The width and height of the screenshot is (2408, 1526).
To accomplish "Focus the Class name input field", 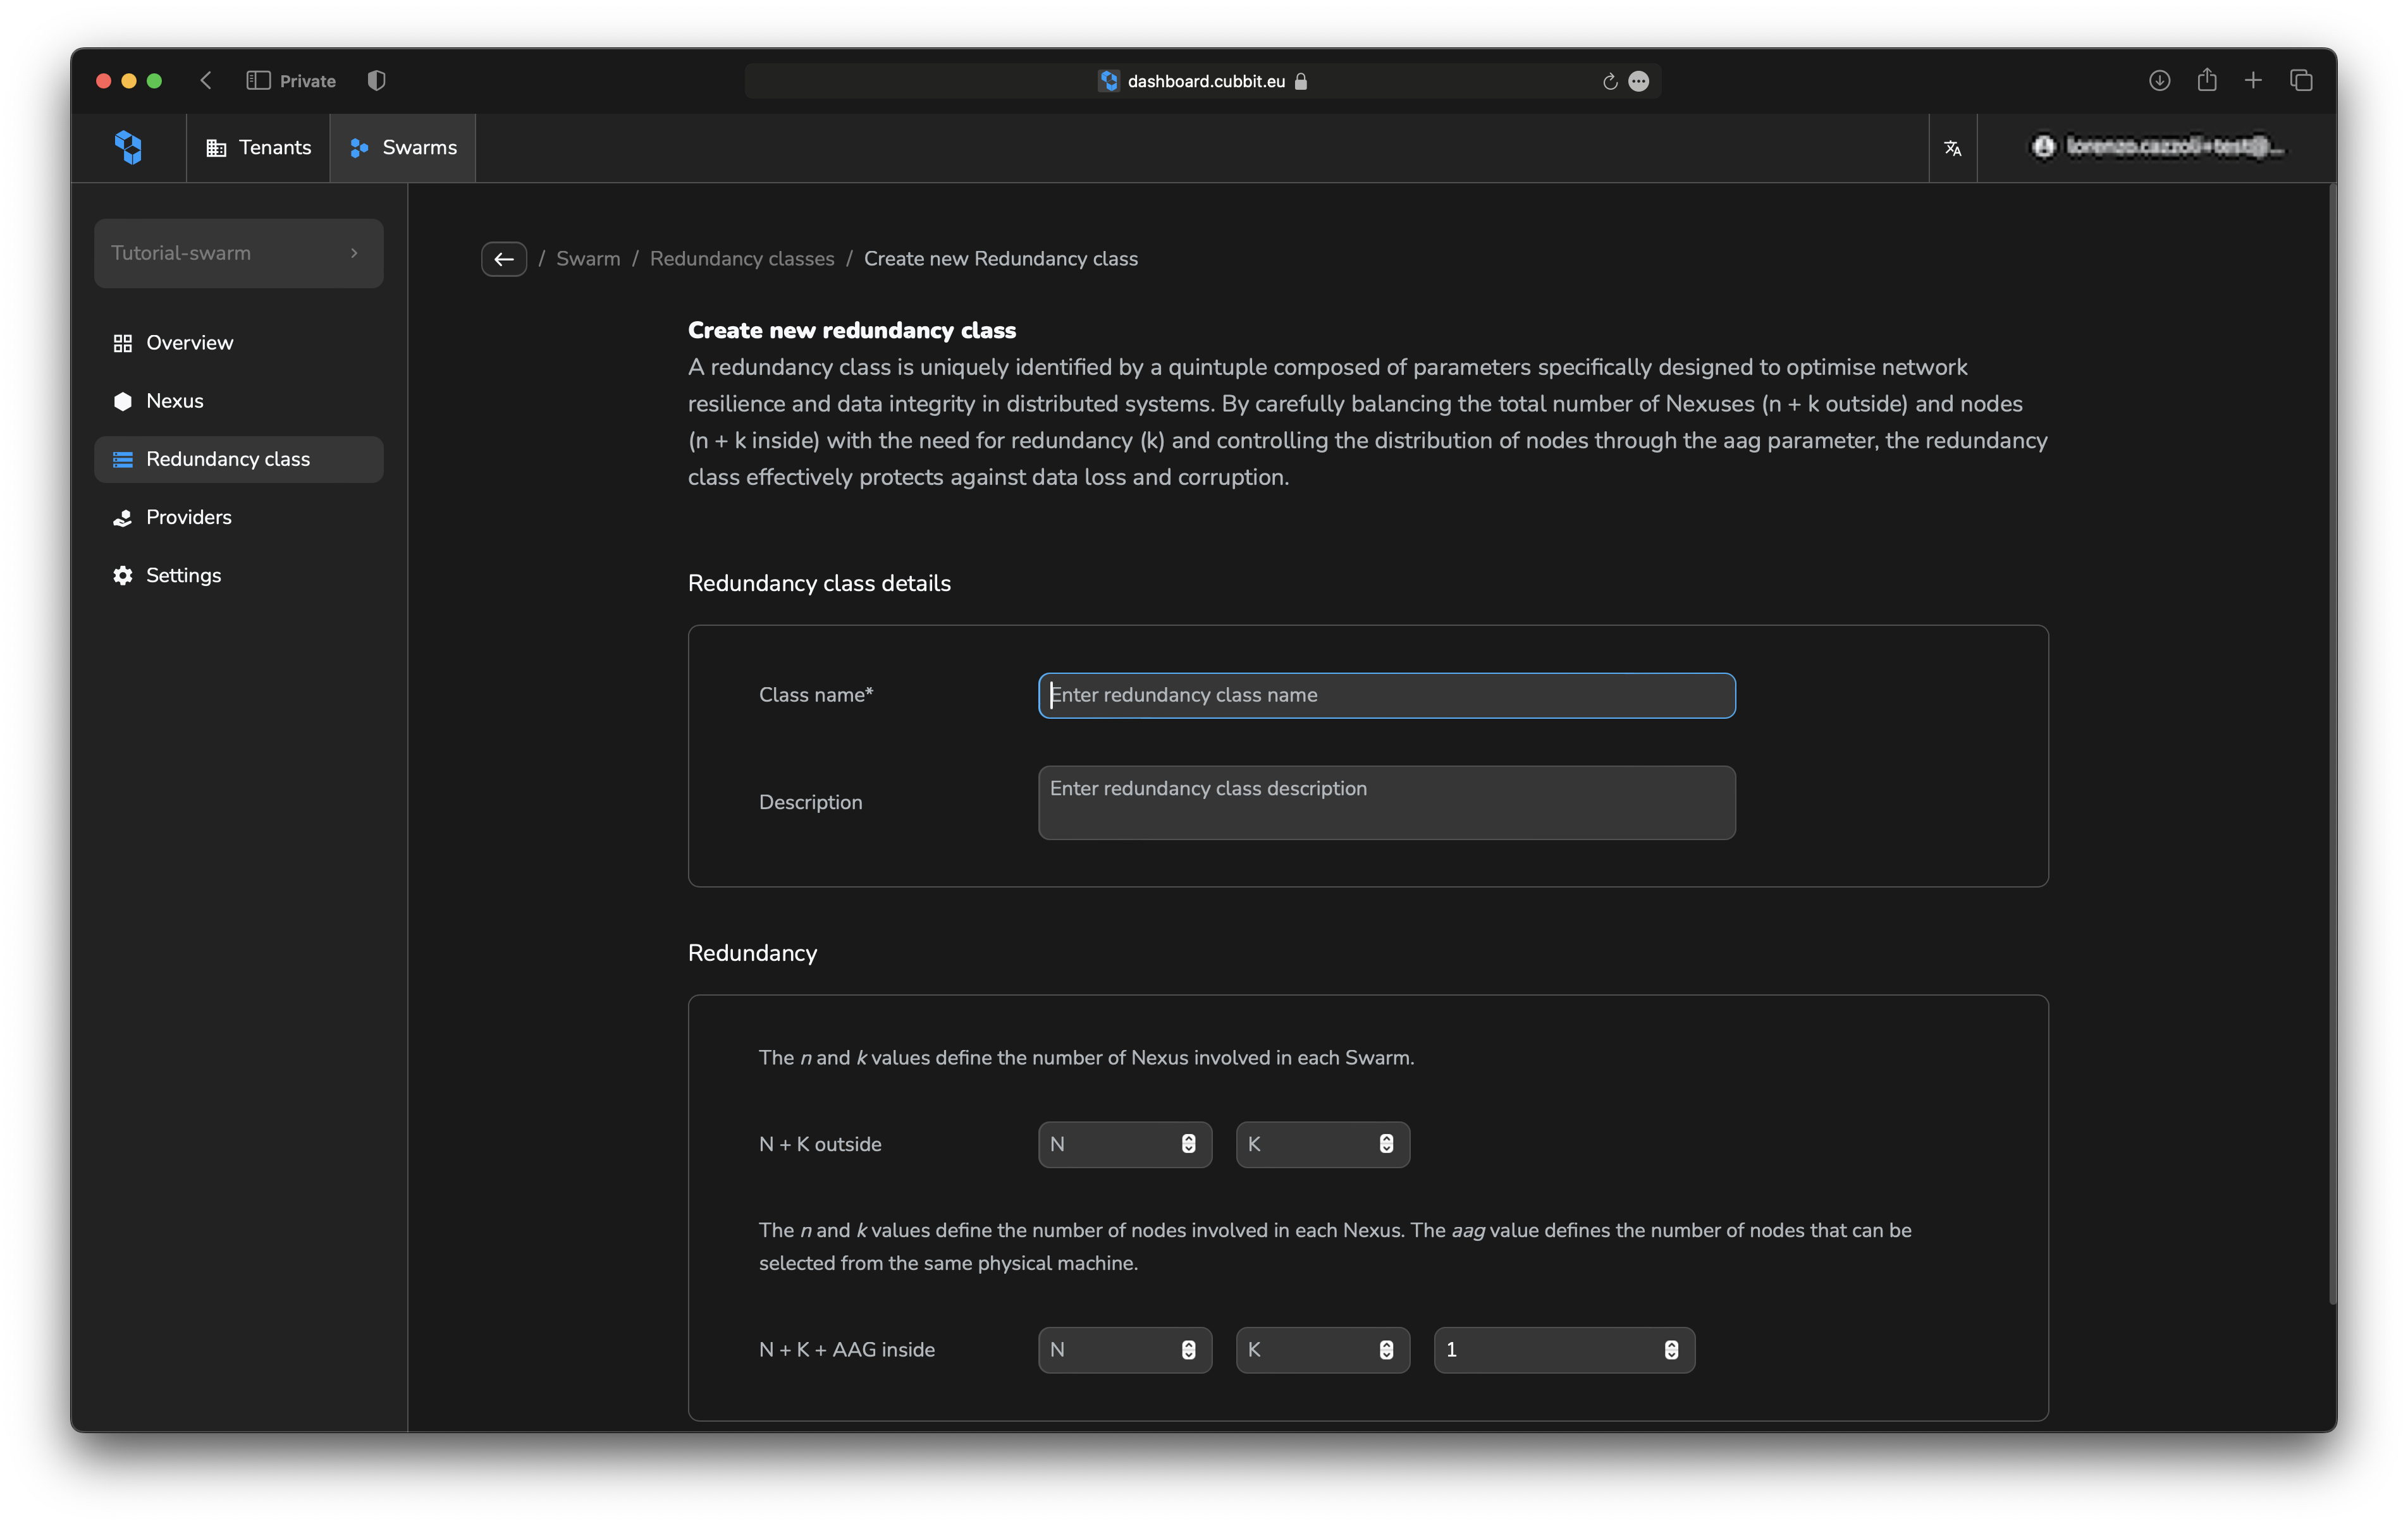I will tap(1386, 695).
